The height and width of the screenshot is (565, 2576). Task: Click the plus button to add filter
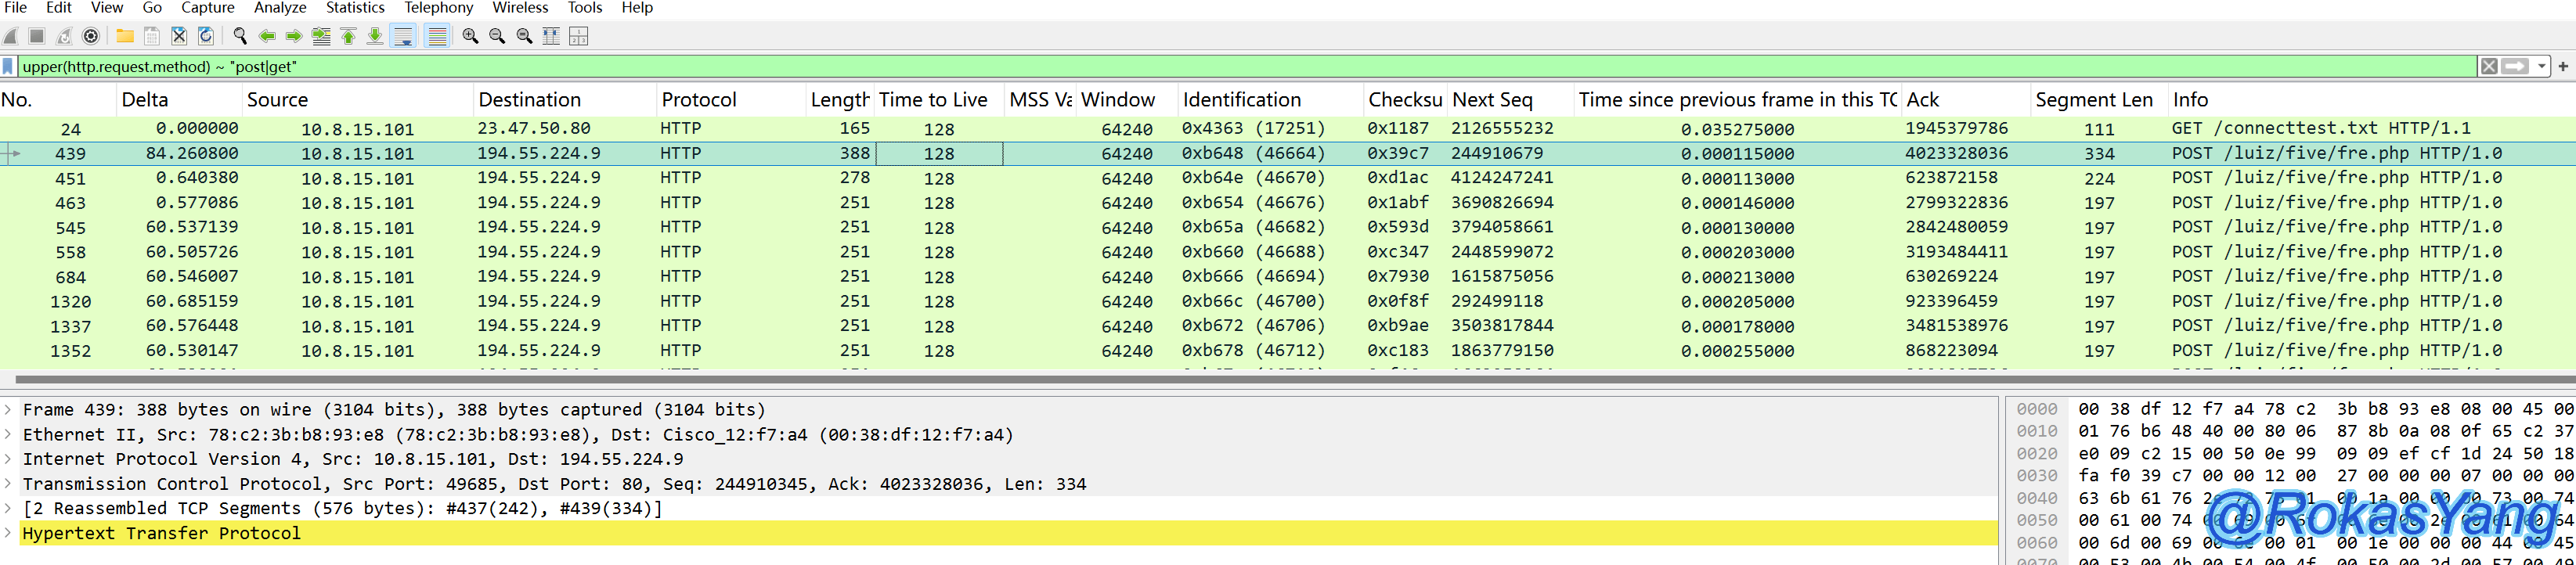pyautogui.click(x=2563, y=67)
